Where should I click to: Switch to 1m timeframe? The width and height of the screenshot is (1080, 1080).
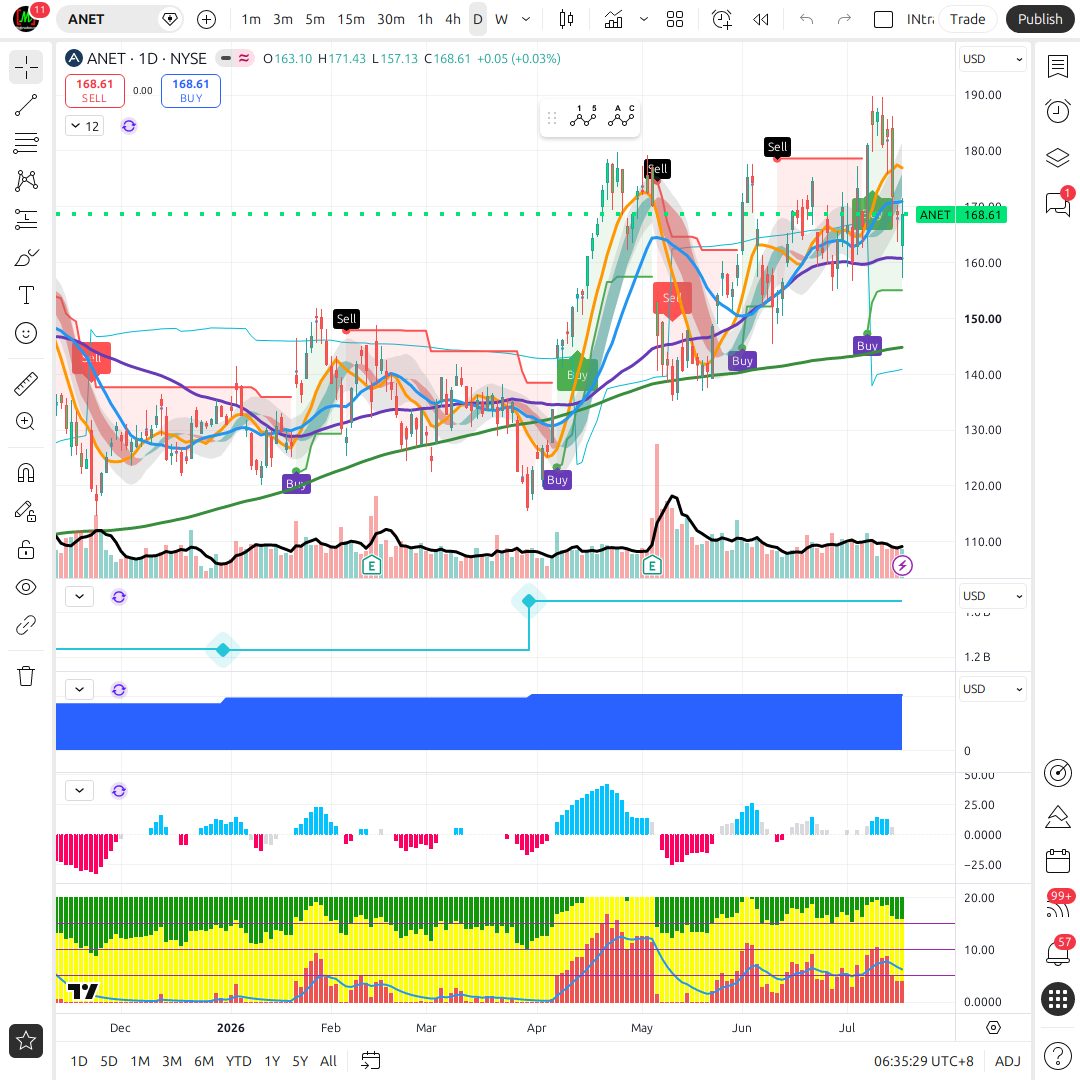tap(251, 19)
